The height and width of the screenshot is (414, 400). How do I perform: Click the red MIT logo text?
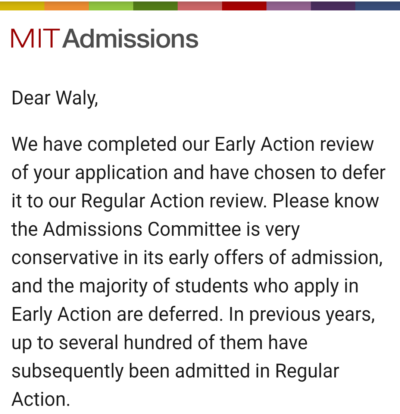[35, 39]
